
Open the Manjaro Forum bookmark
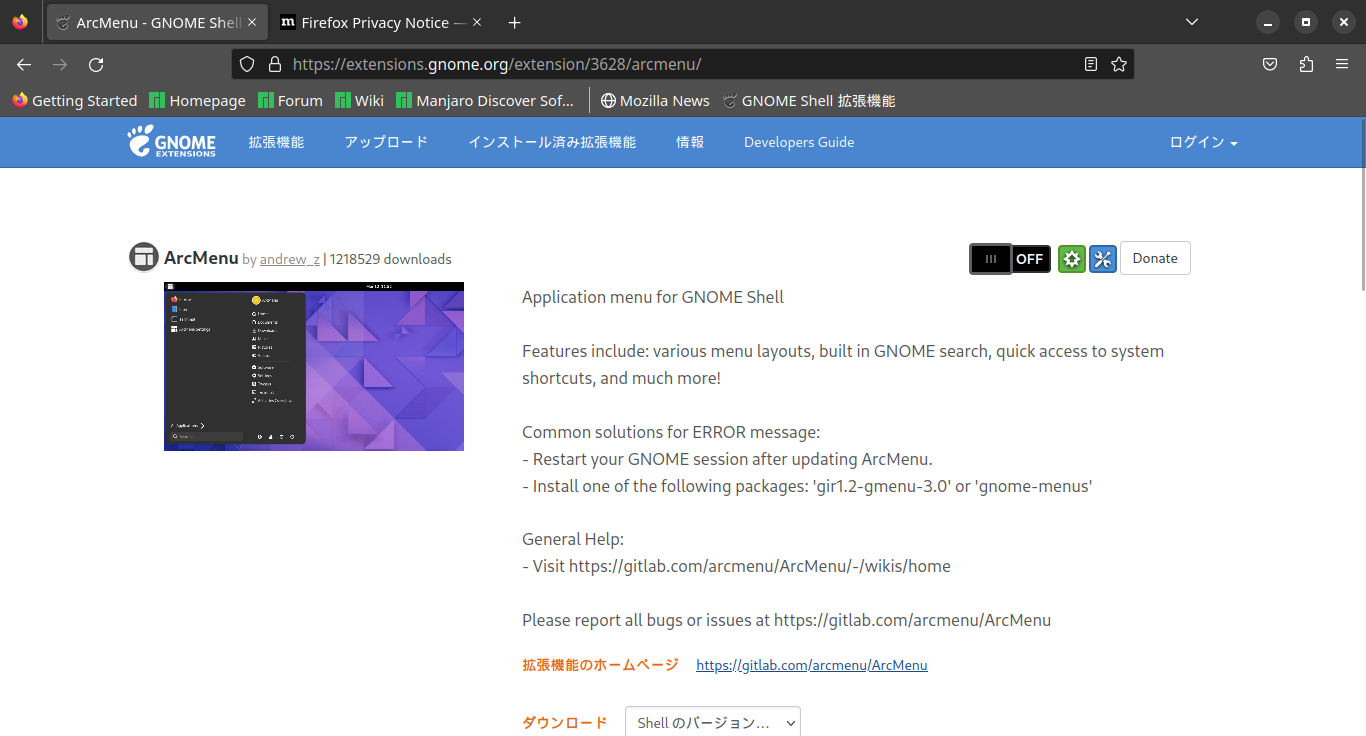tap(290, 100)
